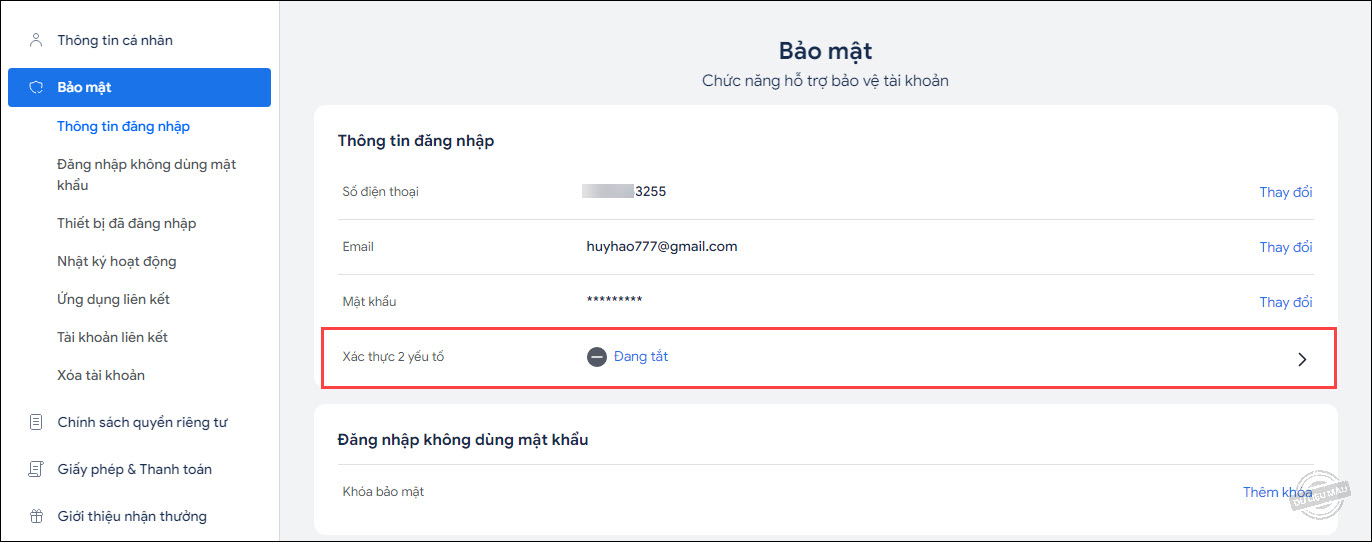
Task: Click the minus circle icon beside Đang tắt
Action: click(597, 357)
